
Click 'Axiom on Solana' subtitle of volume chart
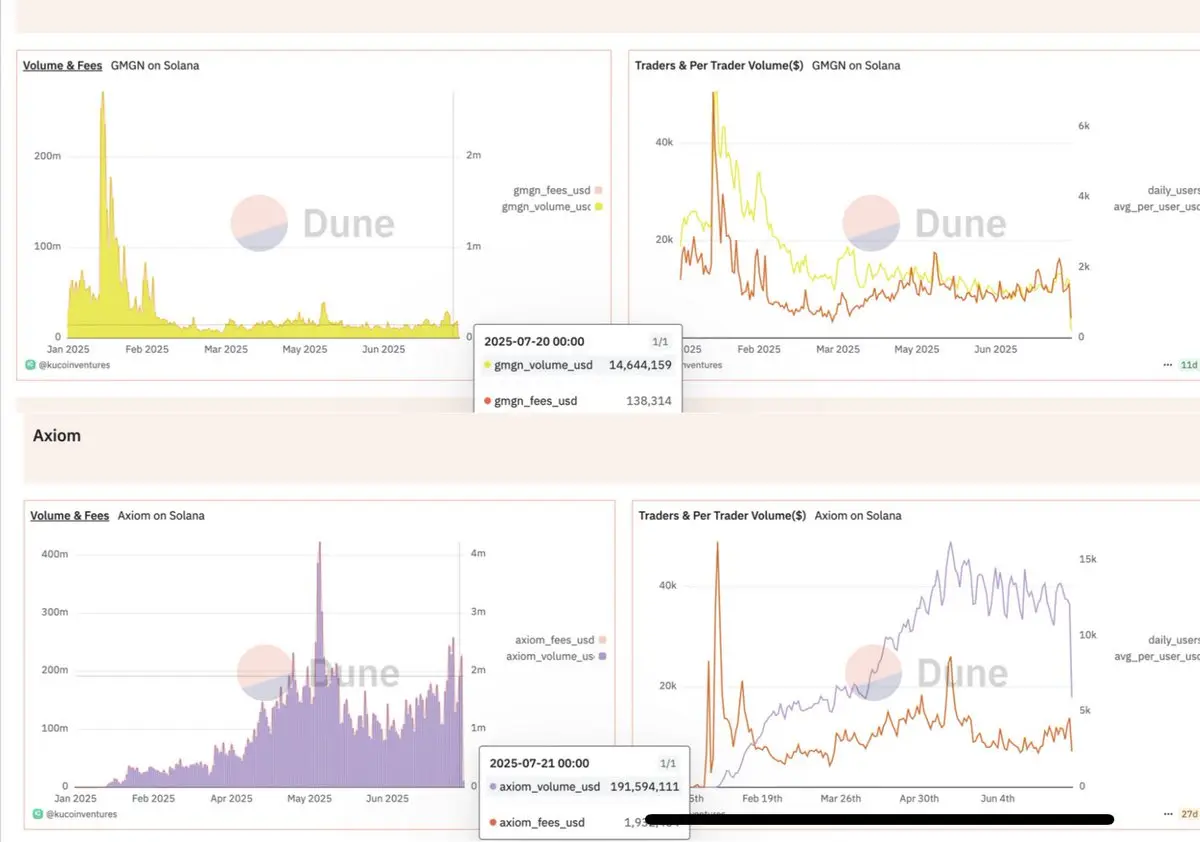coord(161,516)
